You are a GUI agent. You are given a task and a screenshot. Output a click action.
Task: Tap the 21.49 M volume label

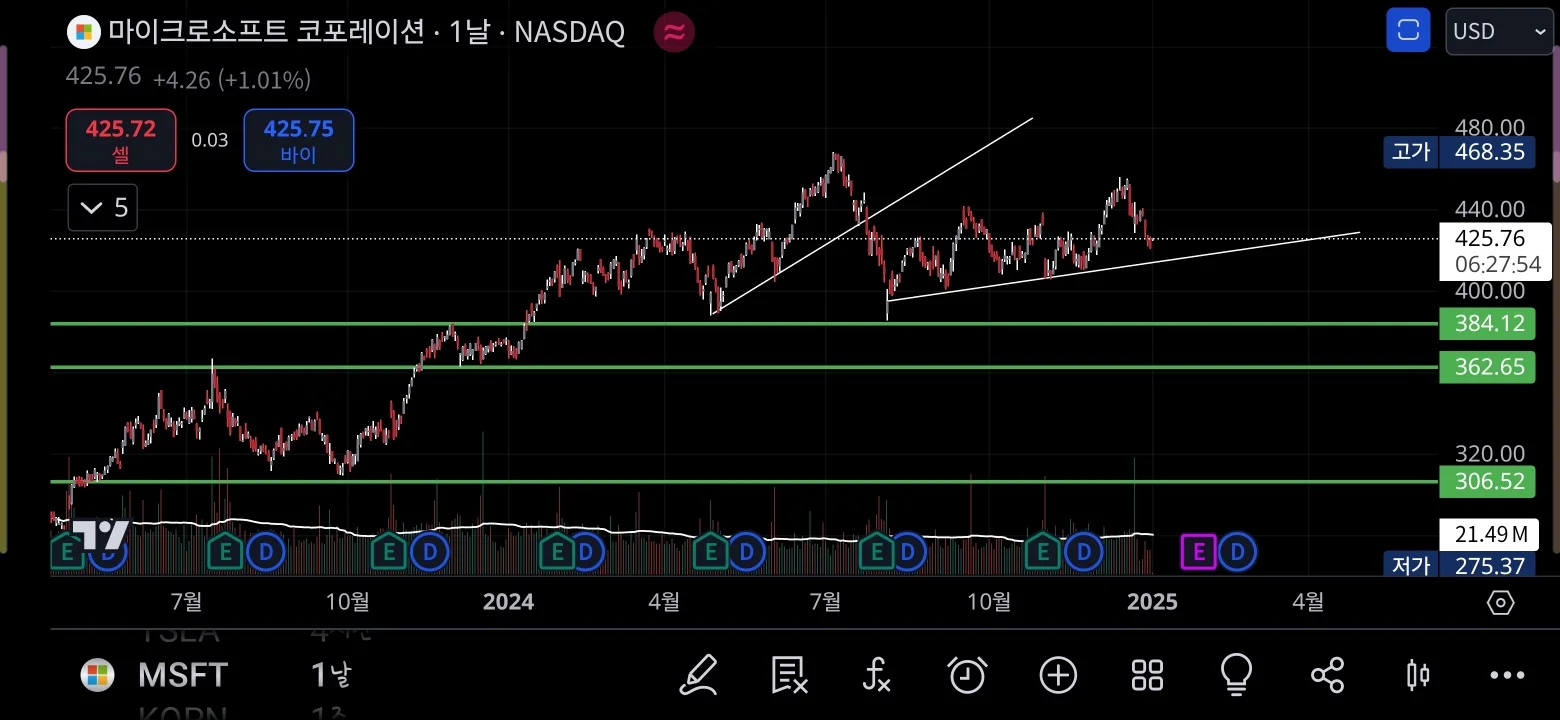[1489, 535]
